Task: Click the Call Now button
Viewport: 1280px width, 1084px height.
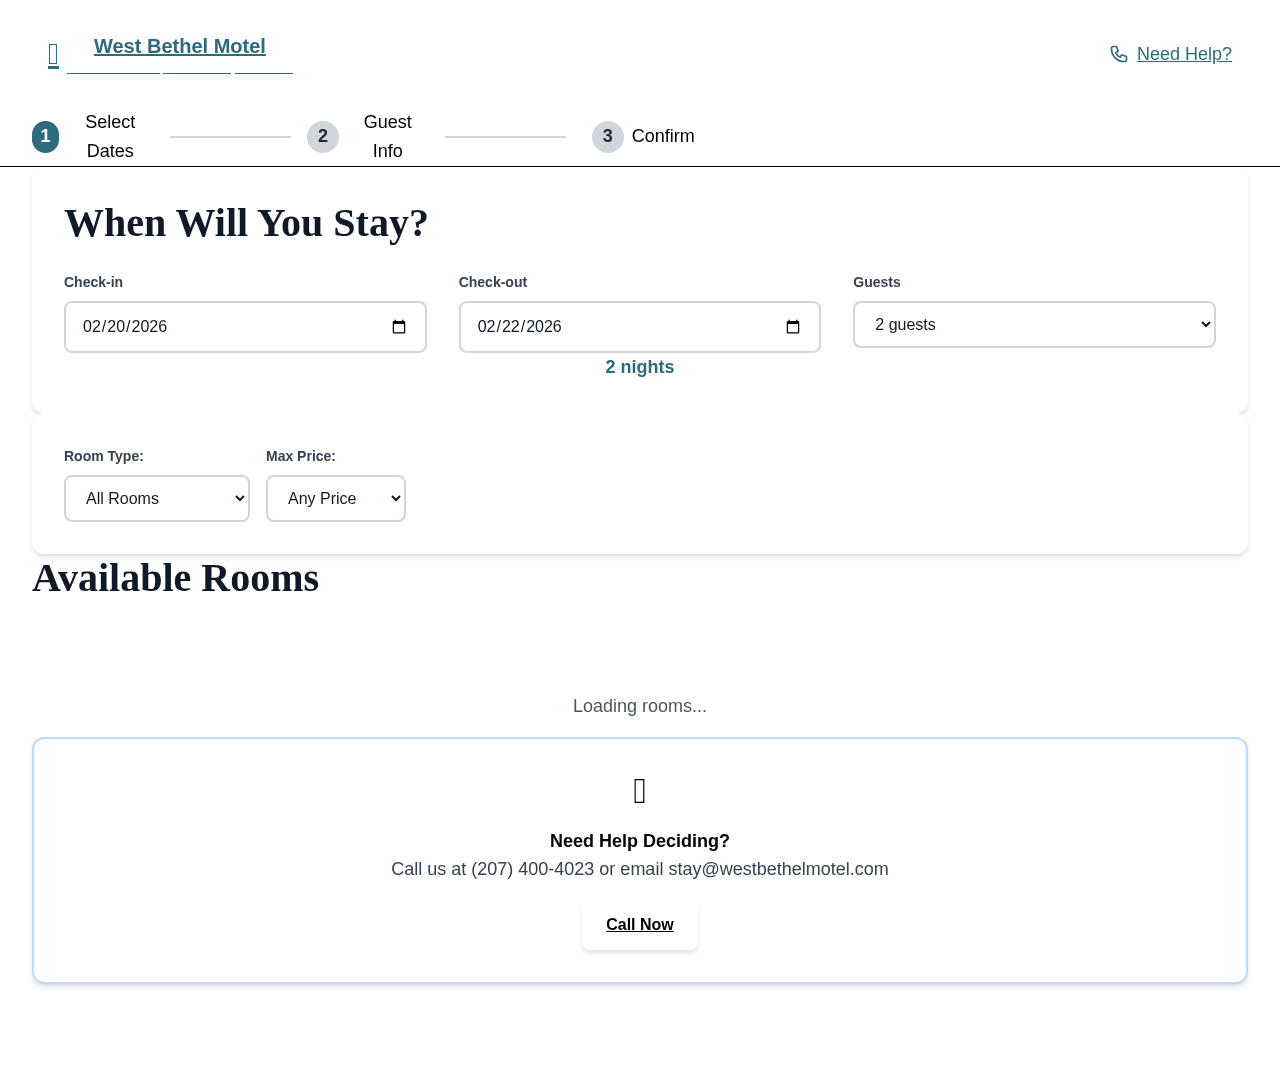Action: pos(639,924)
